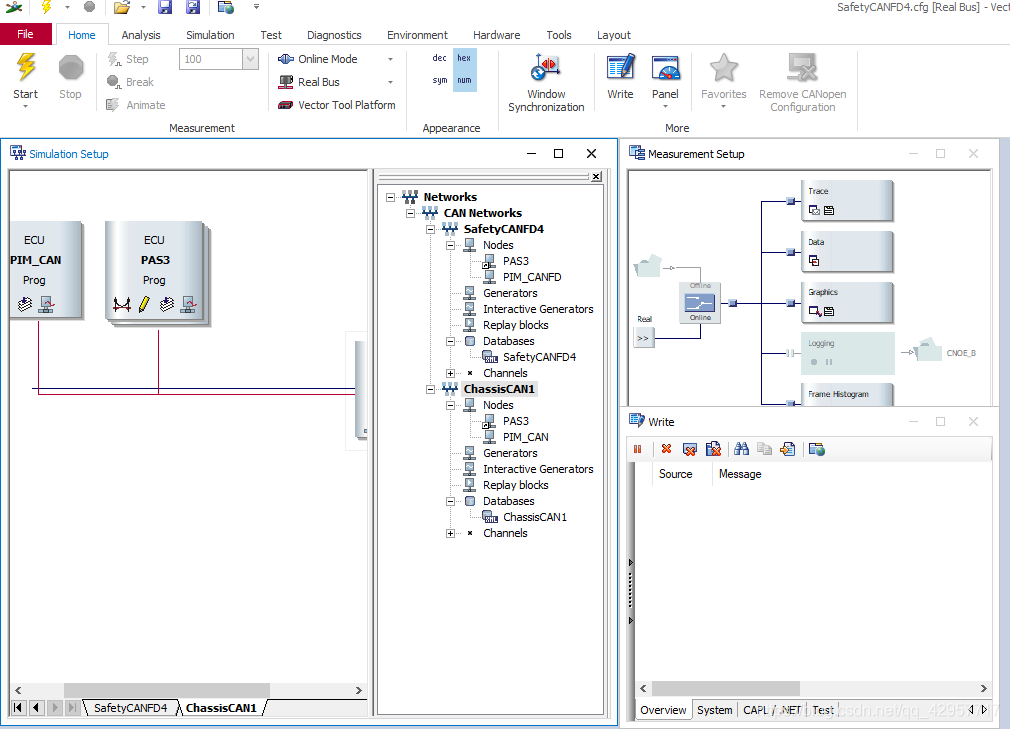Select PIM_CANFD node in tree
1010x729 pixels.
point(531,277)
